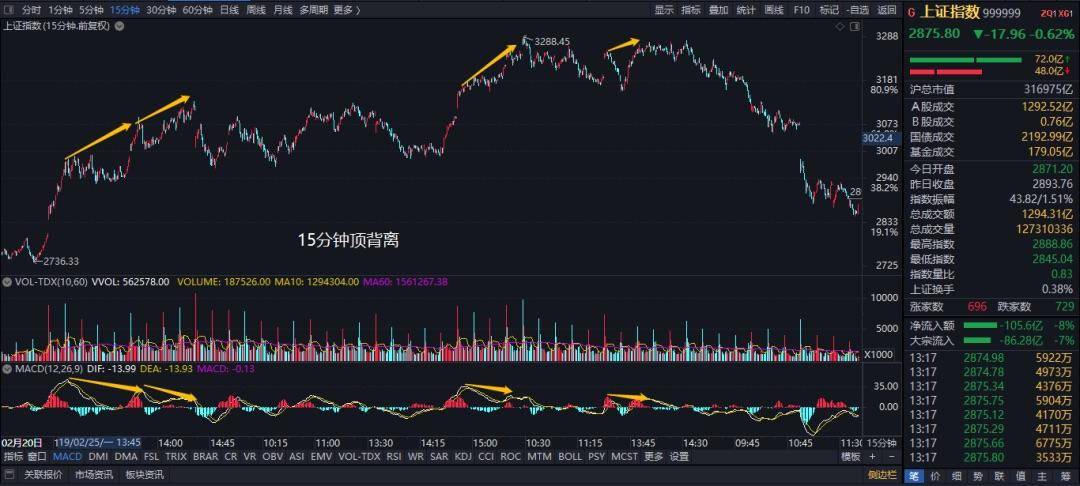Image resolution: width=1080 pixels, height=486 pixels.
Task: Select the 15分钟 period tab
Action: 125,10
